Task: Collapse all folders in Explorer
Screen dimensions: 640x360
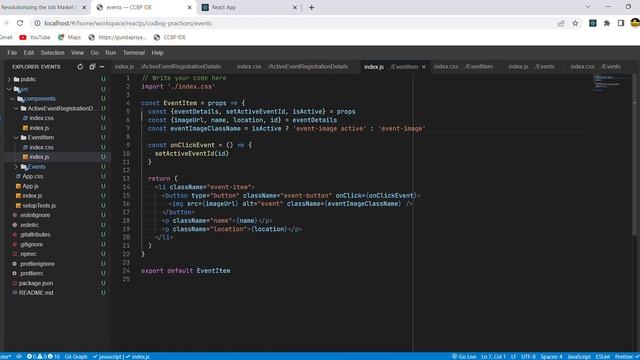Action: click(x=92, y=67)
